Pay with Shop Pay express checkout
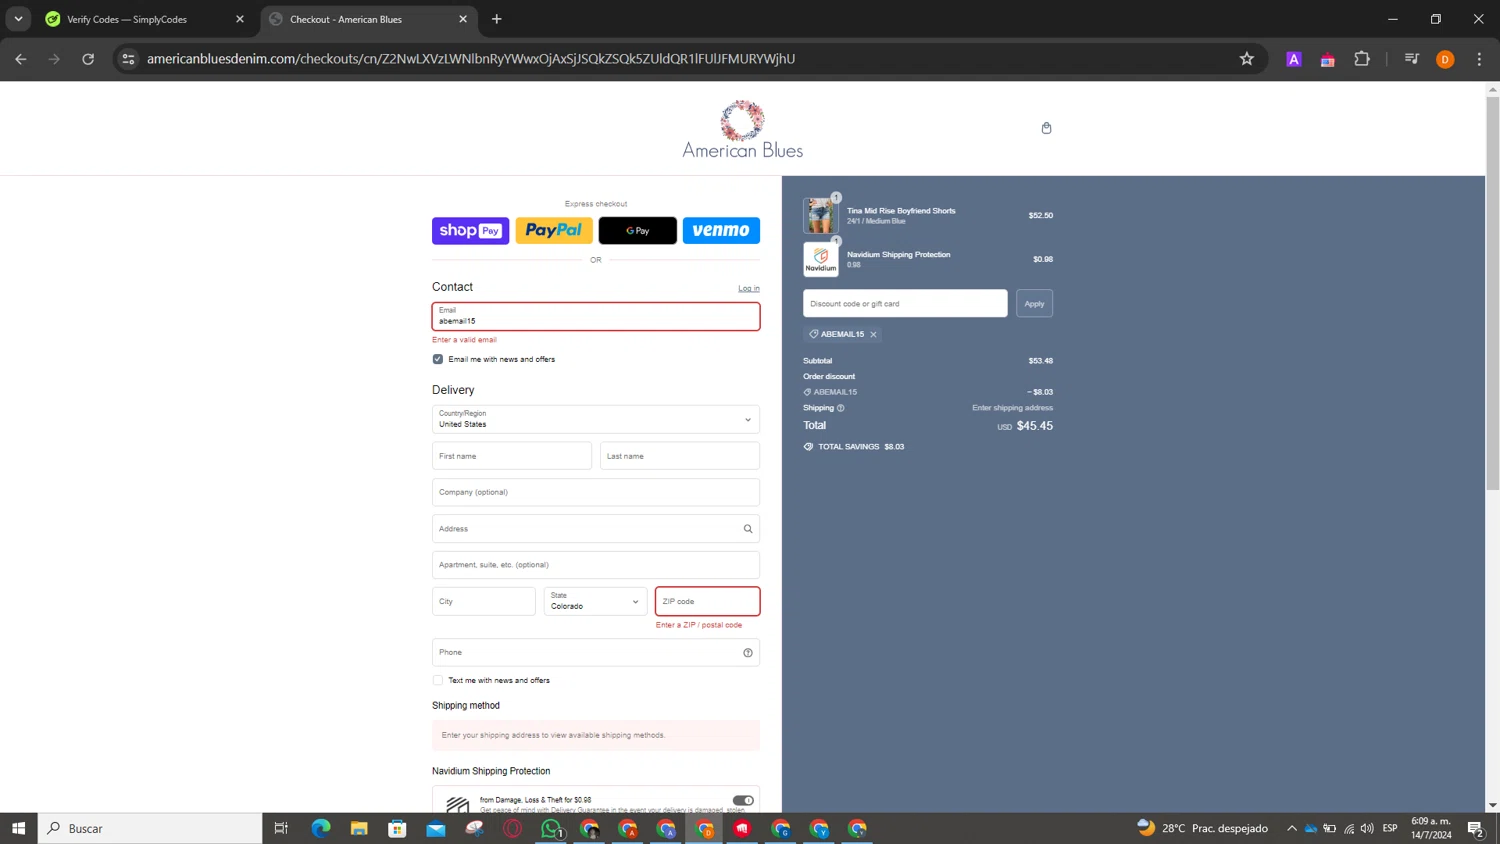Viewport: 1500px width, 844px height. 471,231
